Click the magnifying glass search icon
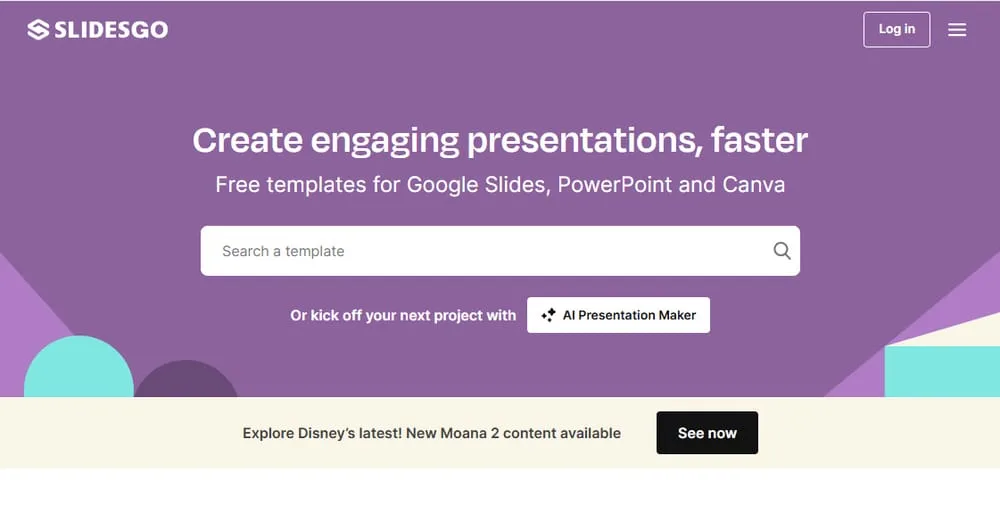This screenshot has width=1000, height=515. pyautogui.click(x=782, y=250)
